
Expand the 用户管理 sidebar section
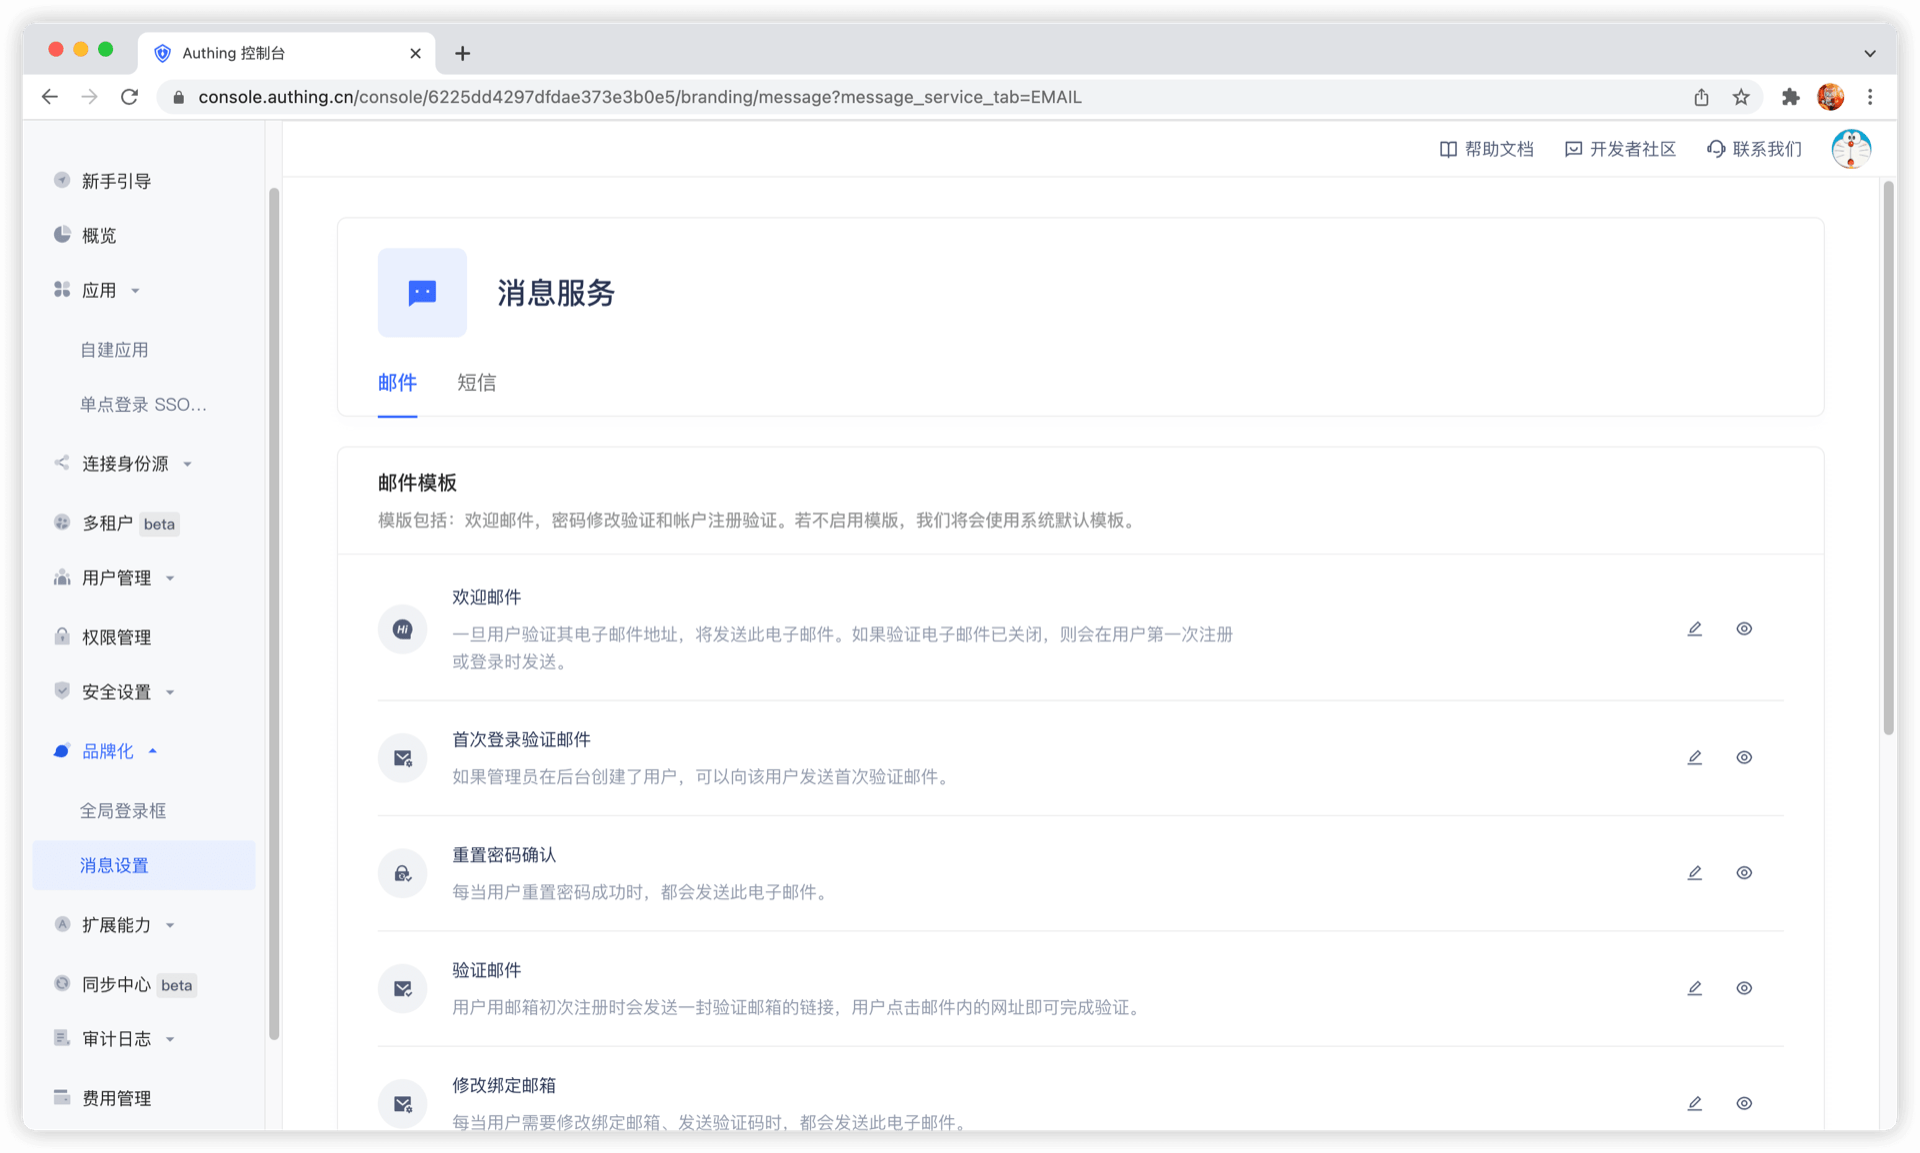116,578
